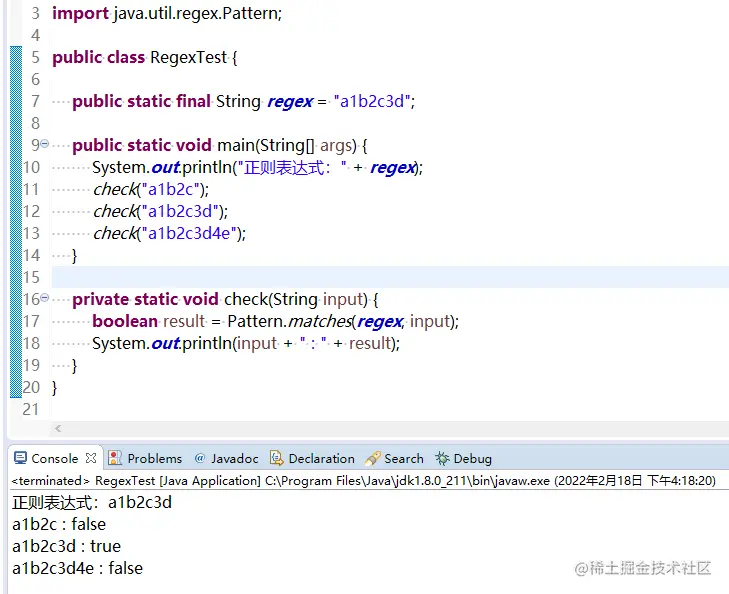
Task: Click the Javadoc @ icon
Action: click(x=199, y=458)
